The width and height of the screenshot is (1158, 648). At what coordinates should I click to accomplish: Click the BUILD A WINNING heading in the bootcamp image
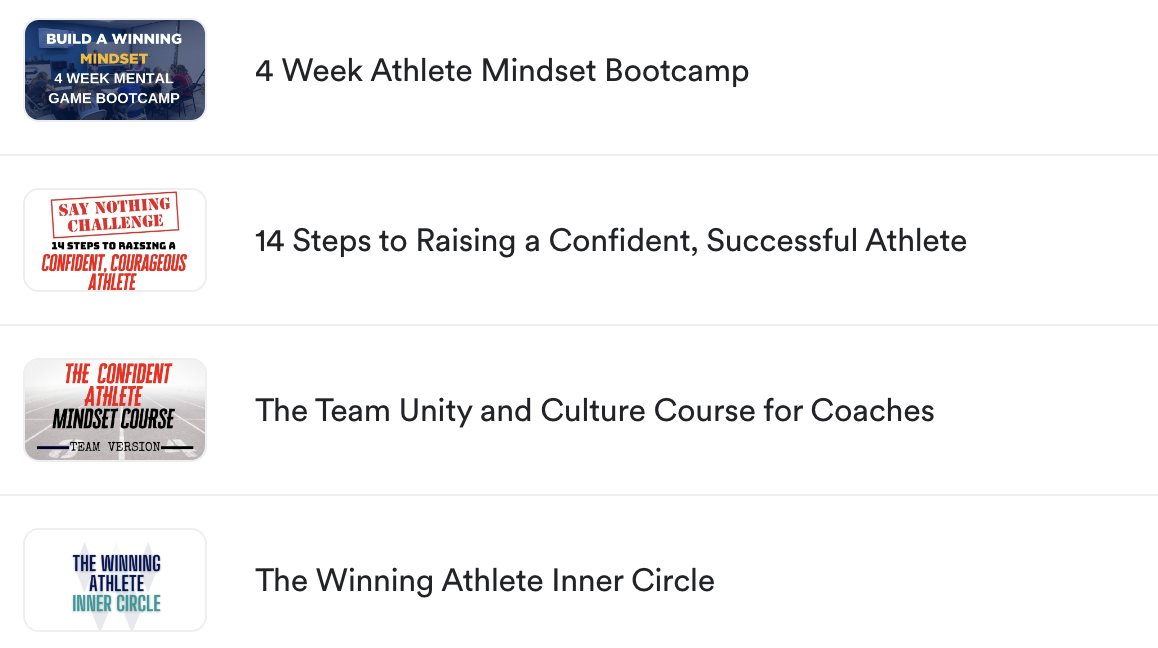pyautogui.click(x=114, y=40)
